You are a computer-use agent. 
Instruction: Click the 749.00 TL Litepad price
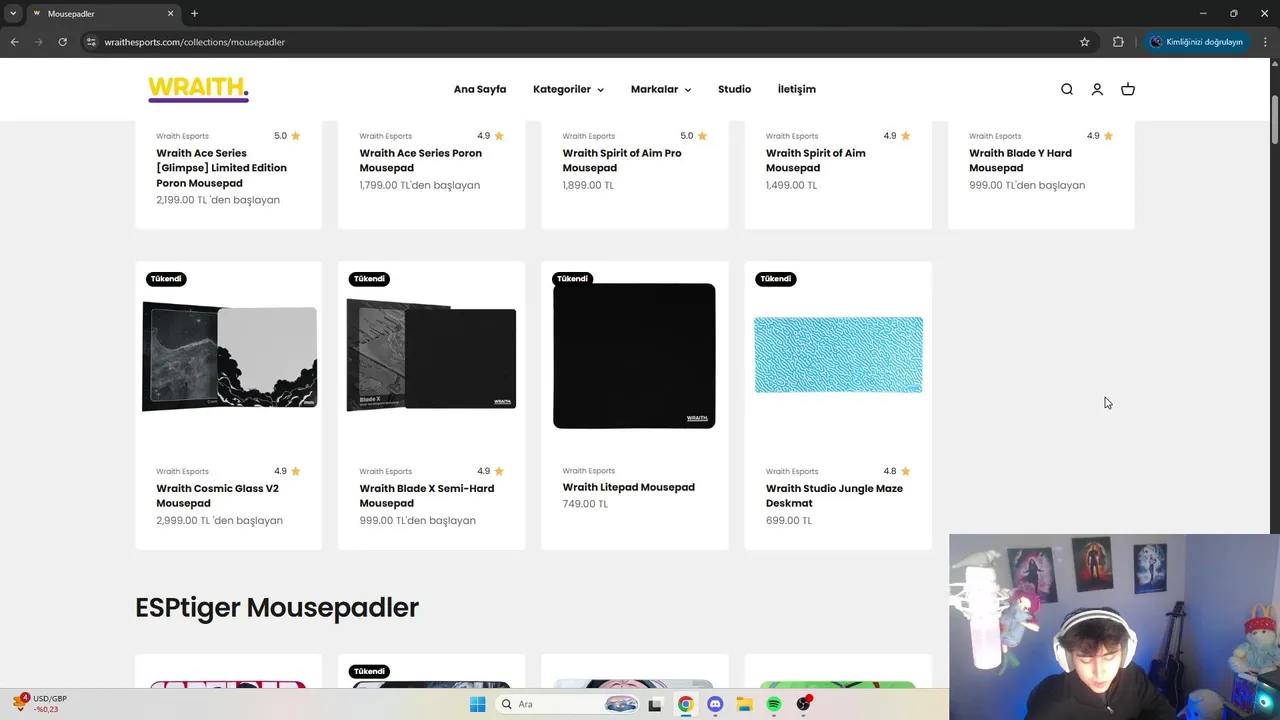[x=585, y=504]
